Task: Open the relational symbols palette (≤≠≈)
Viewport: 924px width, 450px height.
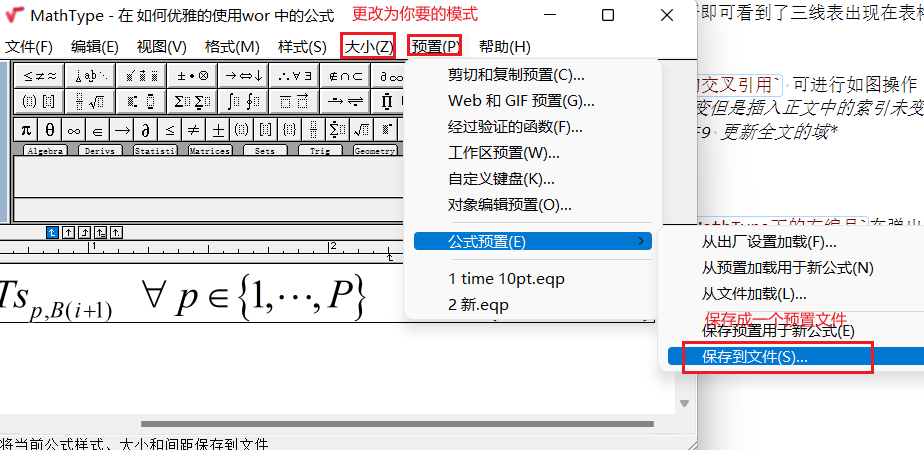Action: (39, 75)
